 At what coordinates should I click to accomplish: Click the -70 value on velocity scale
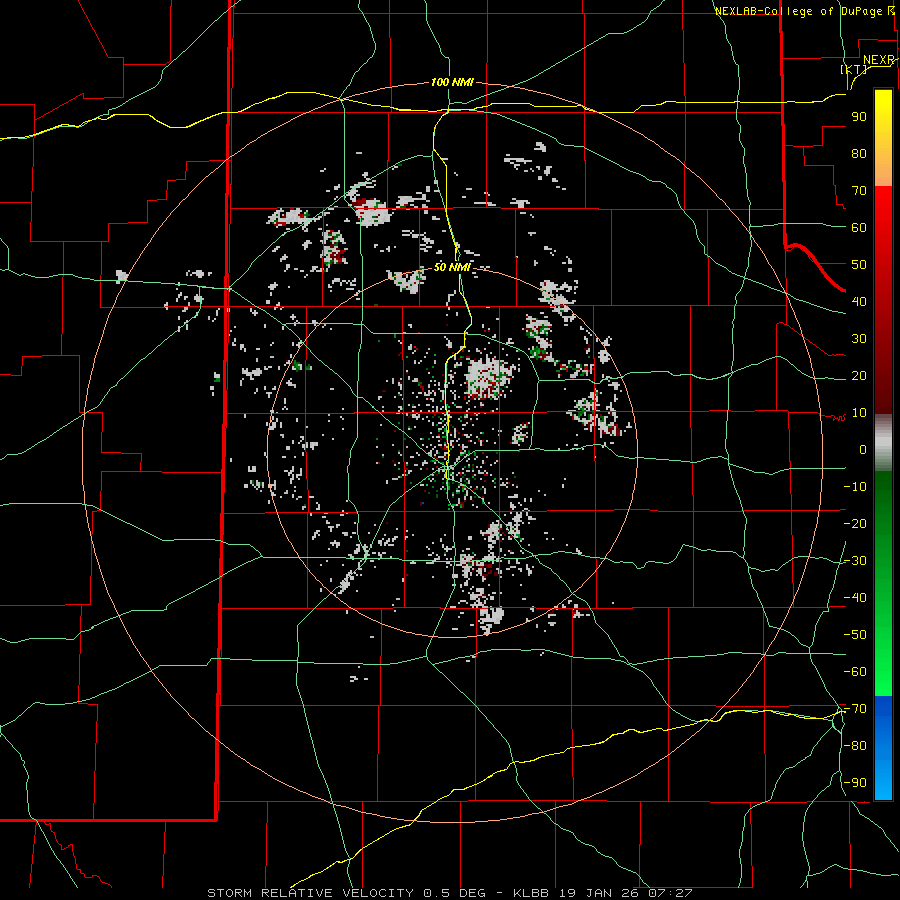(855, 709)
